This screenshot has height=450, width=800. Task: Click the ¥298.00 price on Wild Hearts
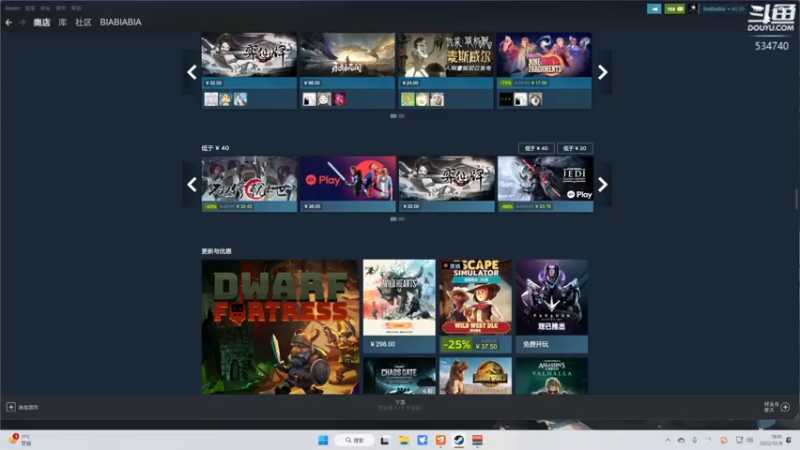coord(383,344)
